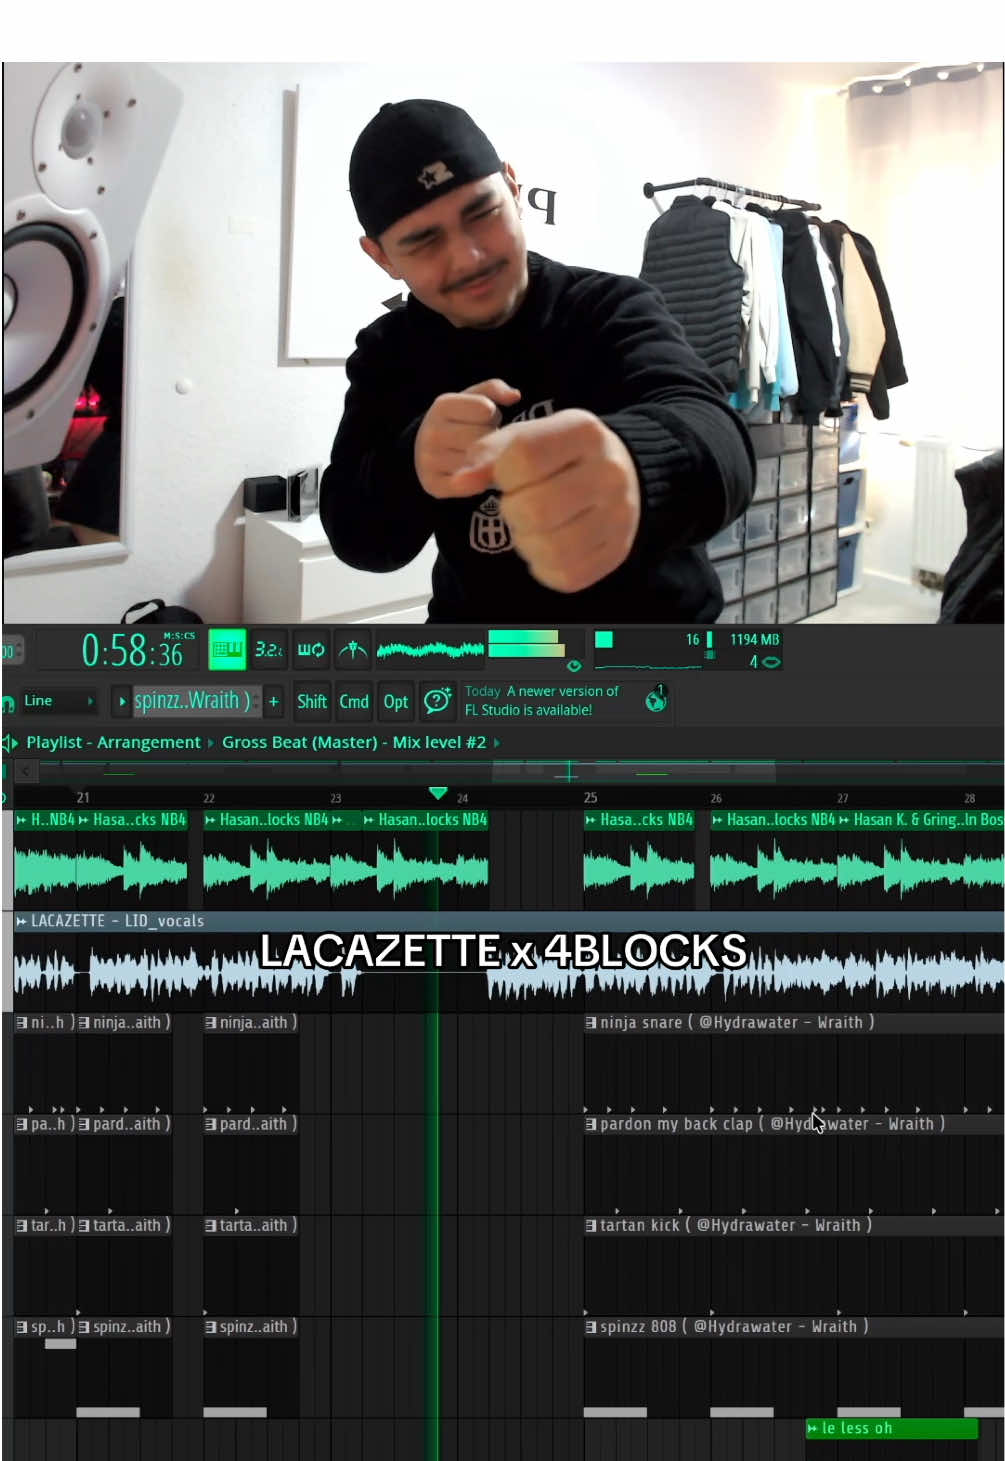
Task: Click the oscilloscope waveform display
Action: (x=430, y=650)
